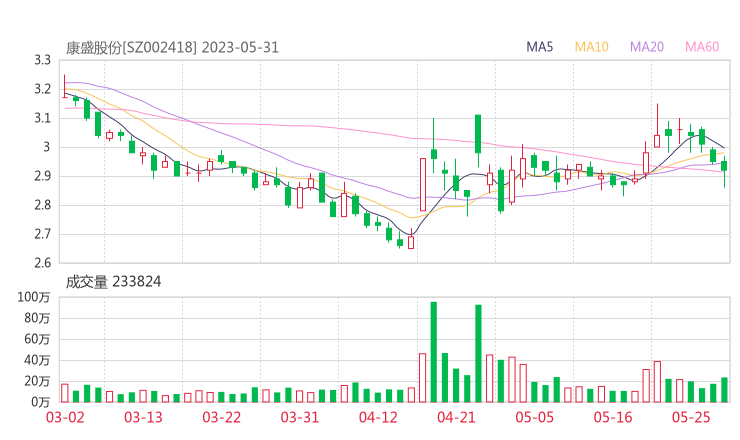Select the first red candlestick at 03-02
This screenshot has height=440, width=740.
[x=65, y=86]
